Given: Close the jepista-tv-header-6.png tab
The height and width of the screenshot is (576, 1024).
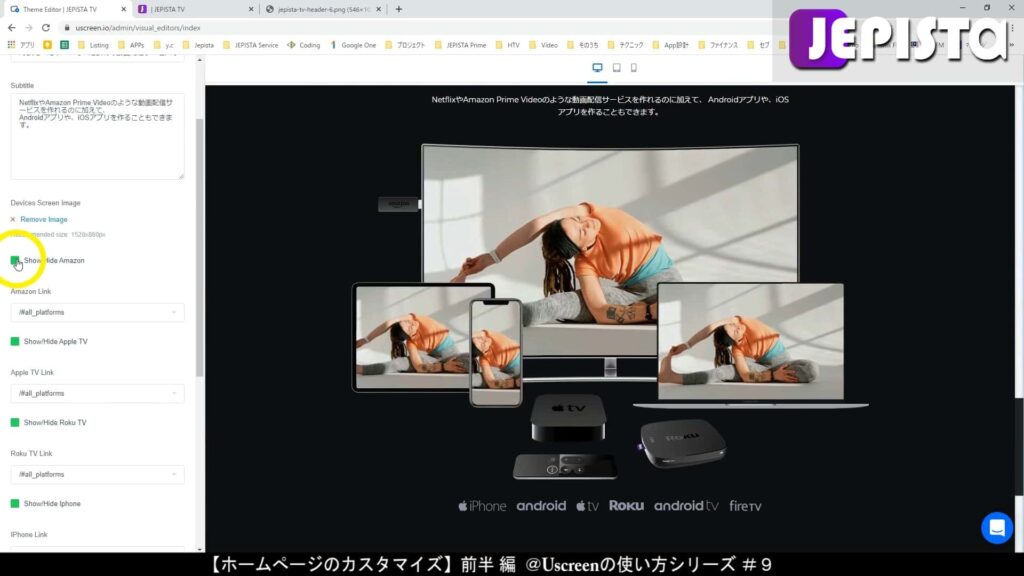Looking at the screenshot, I should tap(379, 9).
